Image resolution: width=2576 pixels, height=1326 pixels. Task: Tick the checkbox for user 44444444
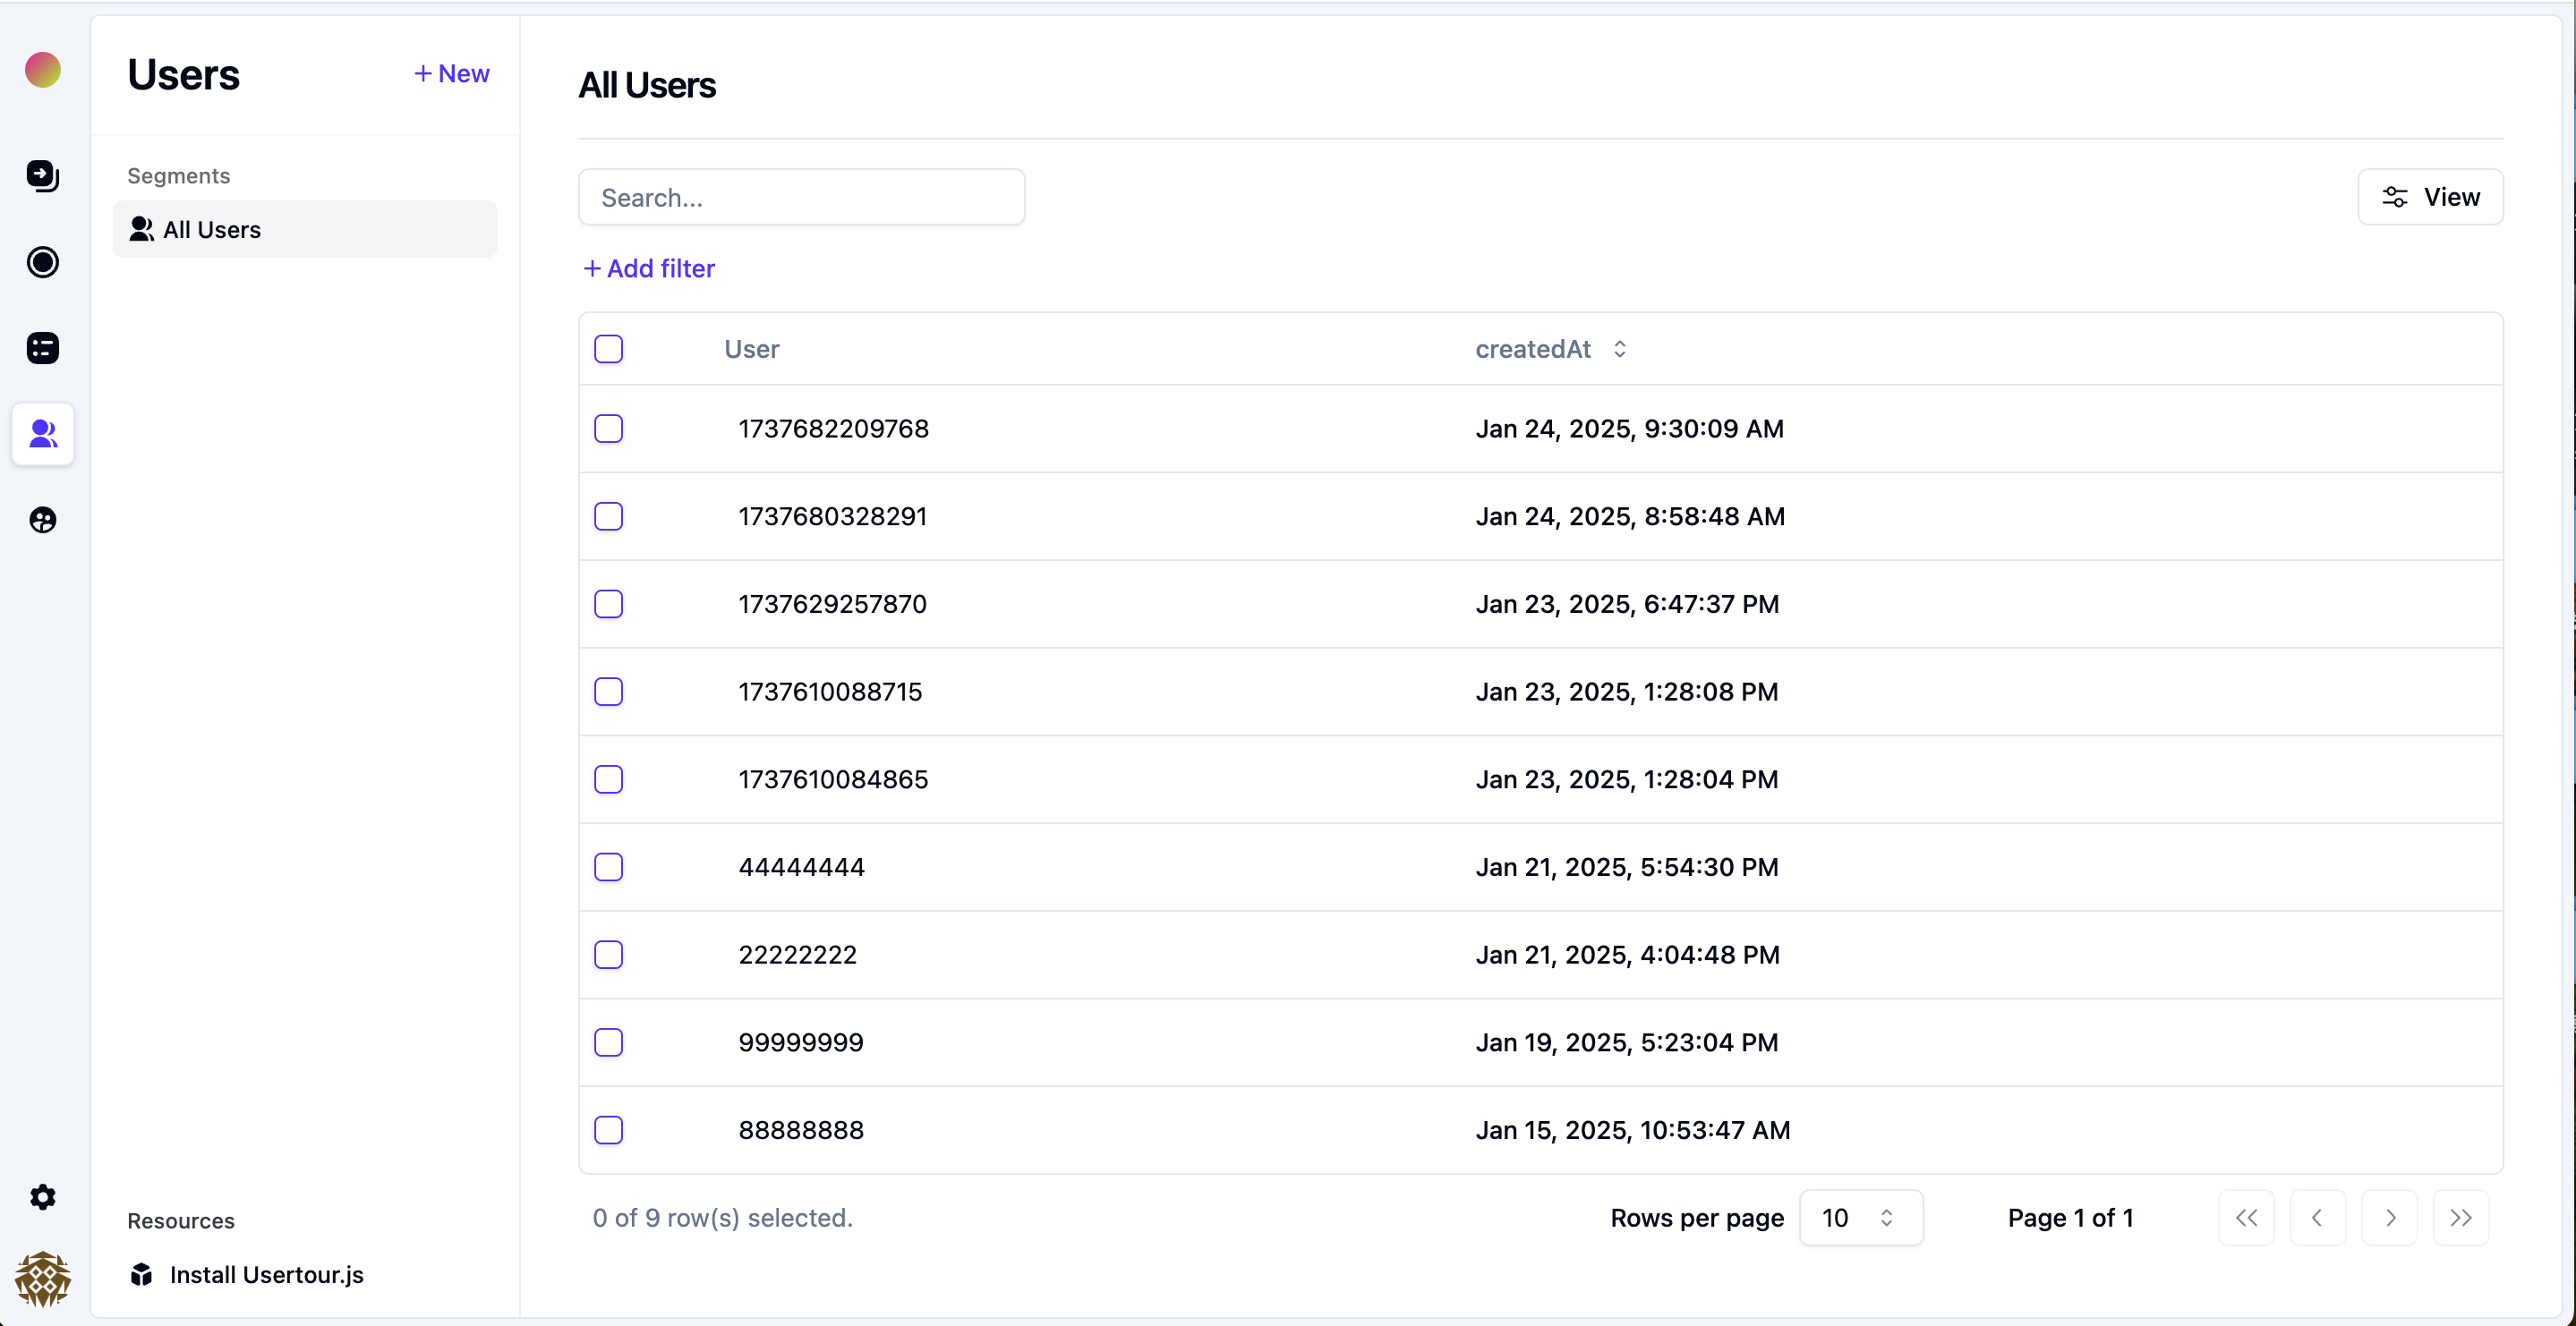pyautogui.click(x=608, y=867)
